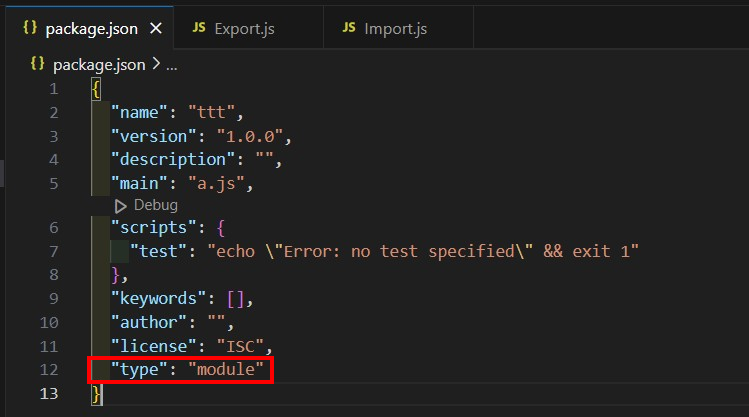Switch to the Import.js tab
The height and width of the screenshot is (417, 749).
coord(398,28)
